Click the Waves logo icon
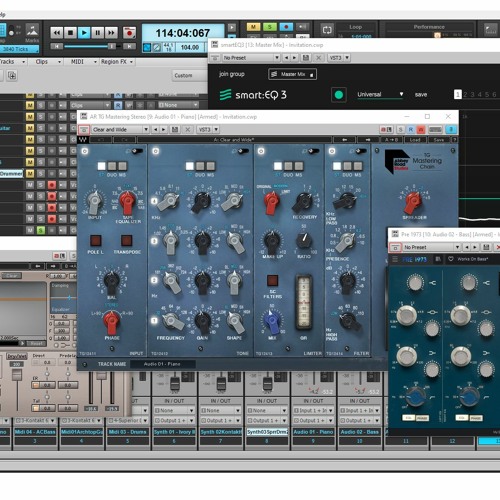This screenshot has width=500, height=500. tap(82, 140)
